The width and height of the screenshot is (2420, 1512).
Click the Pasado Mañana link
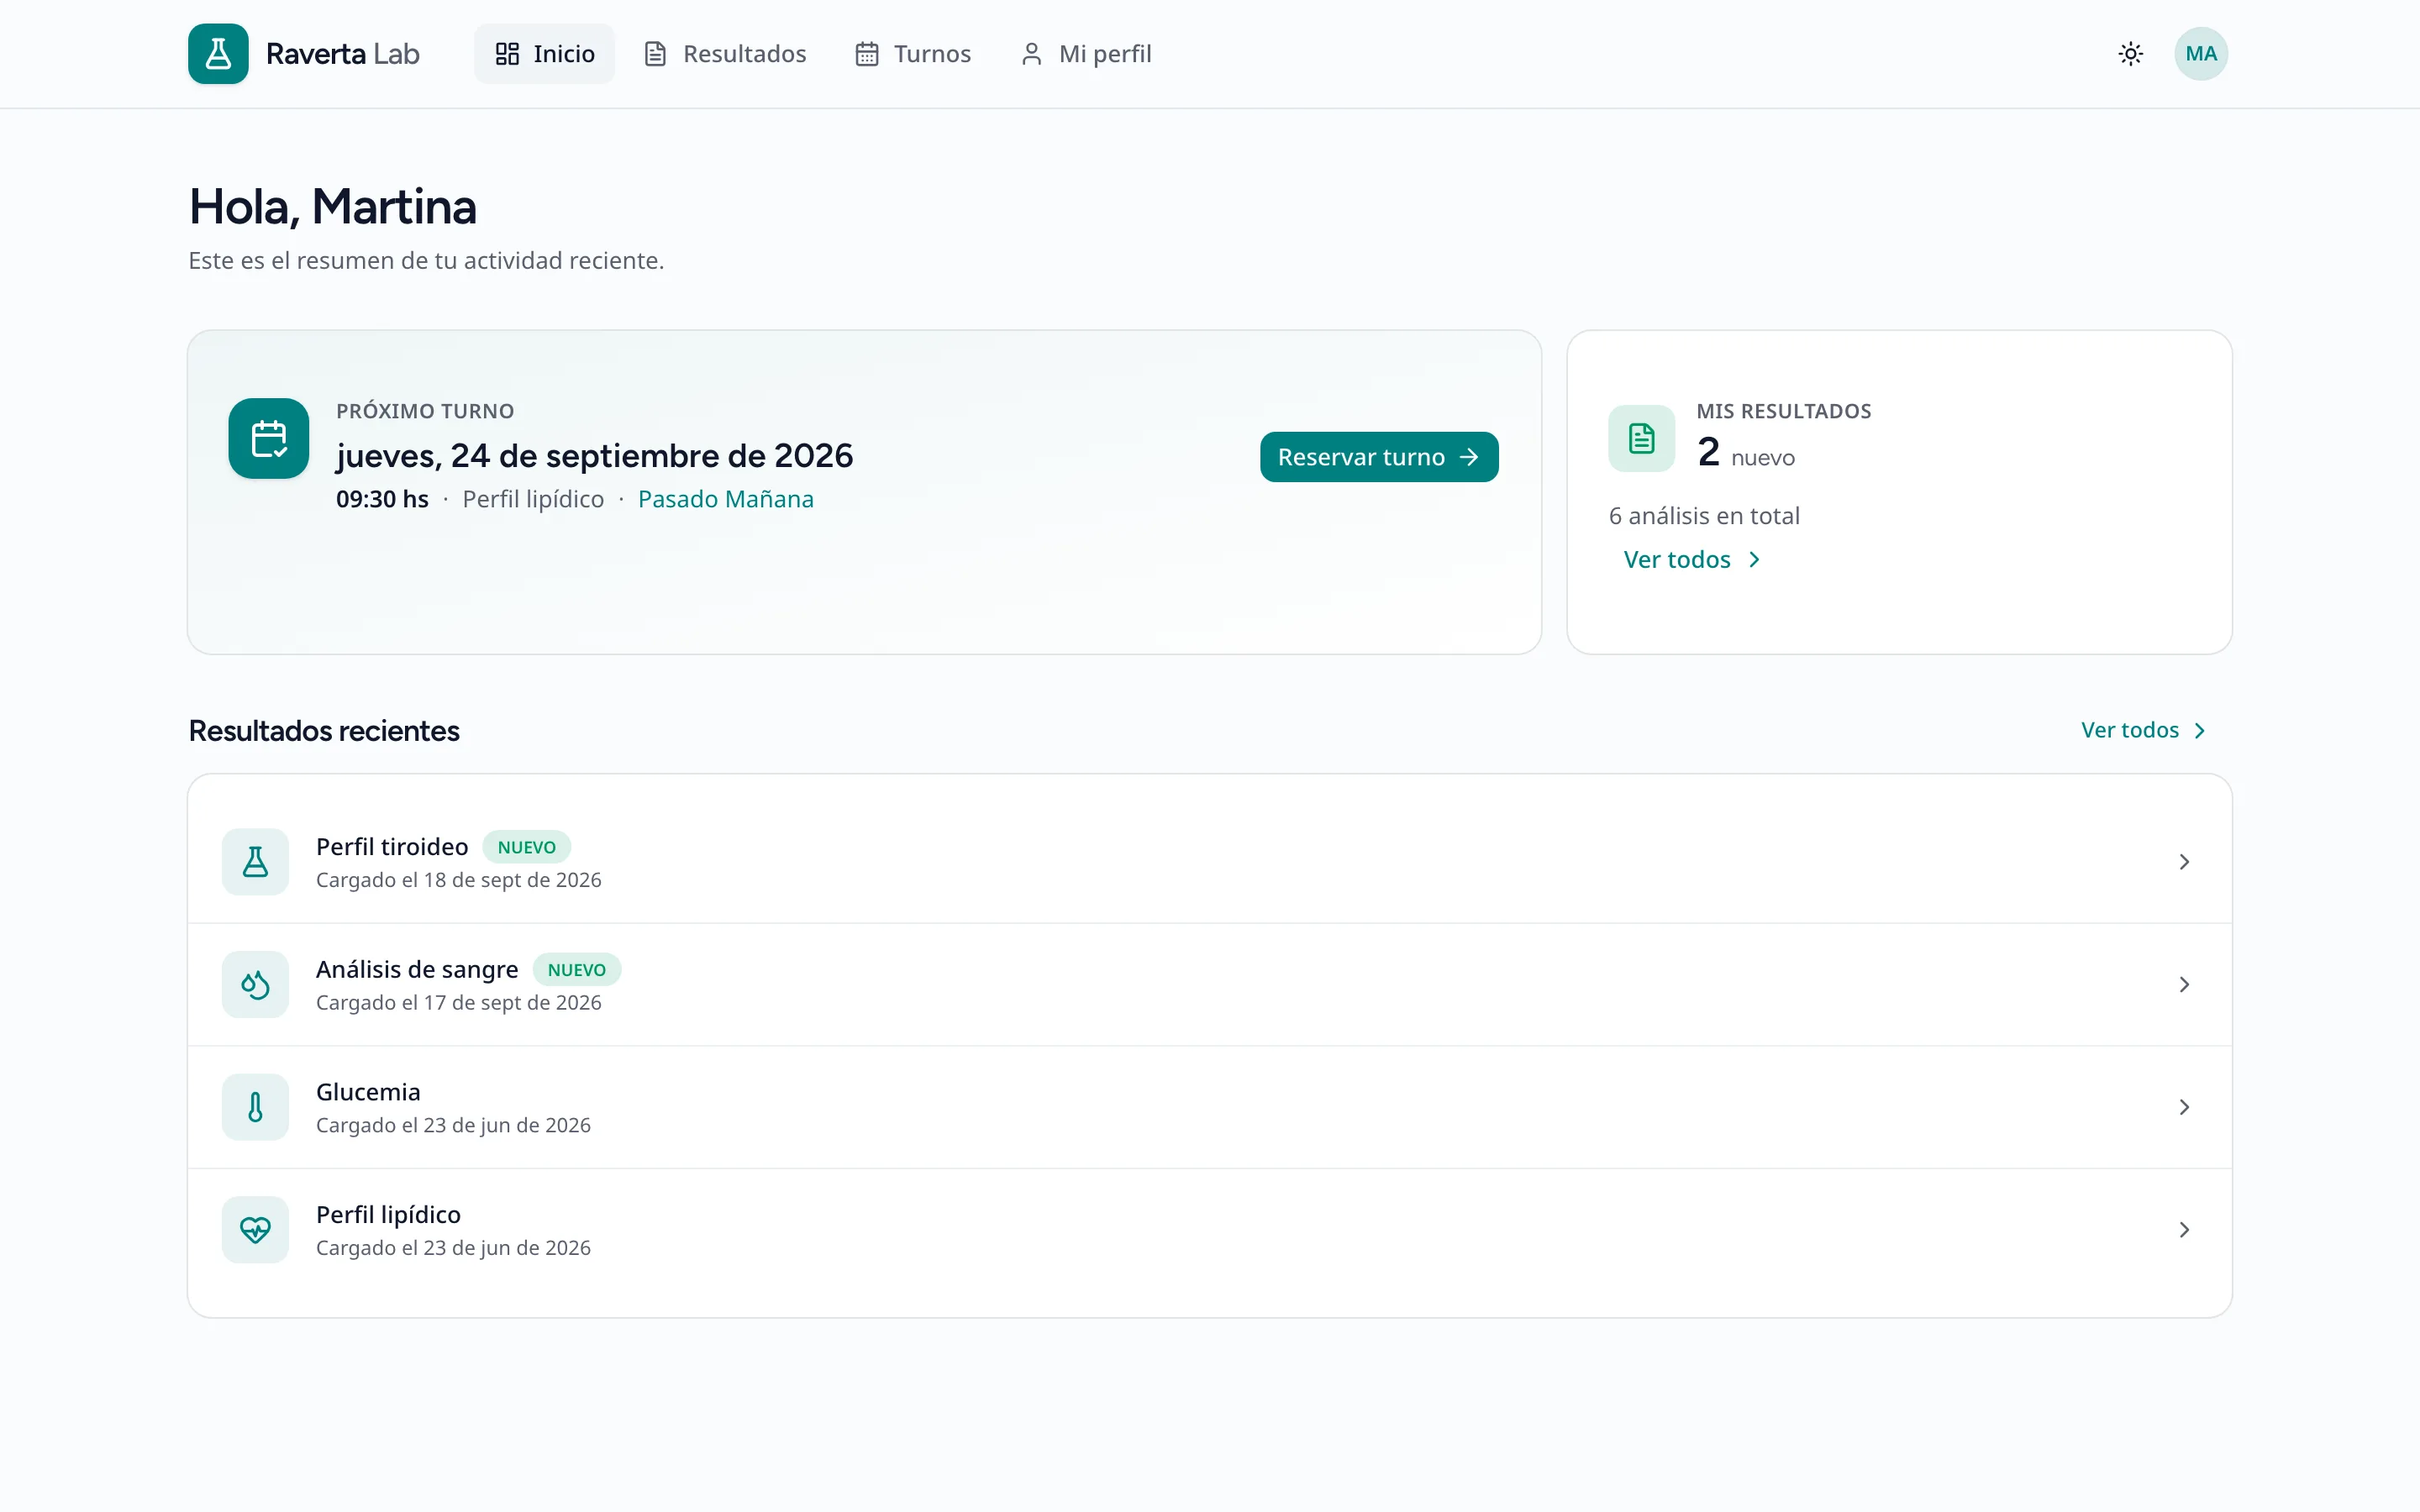click(x=726, y=499)
